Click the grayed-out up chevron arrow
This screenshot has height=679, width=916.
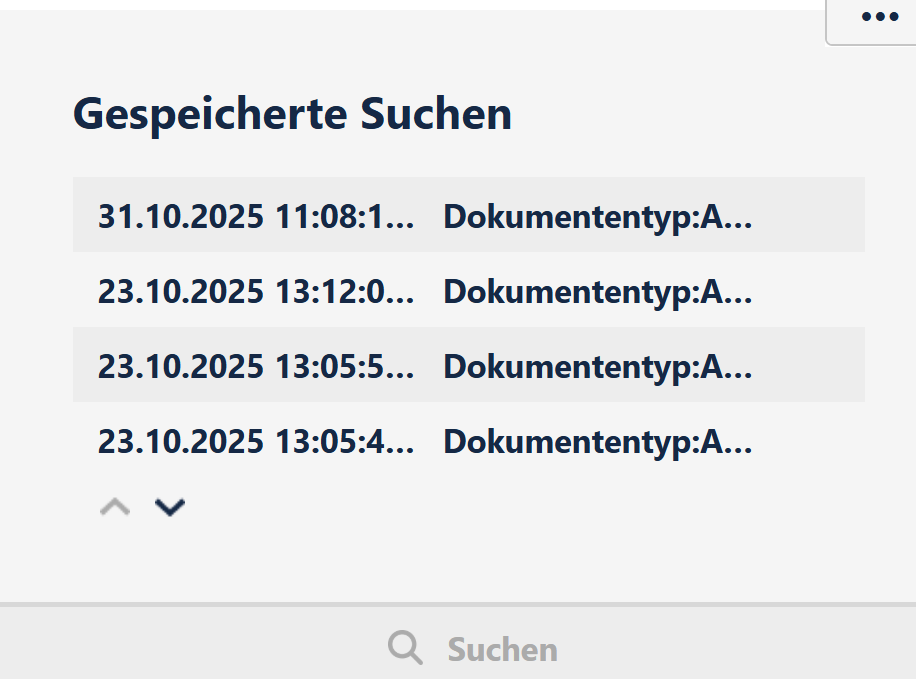pos(114,507)
